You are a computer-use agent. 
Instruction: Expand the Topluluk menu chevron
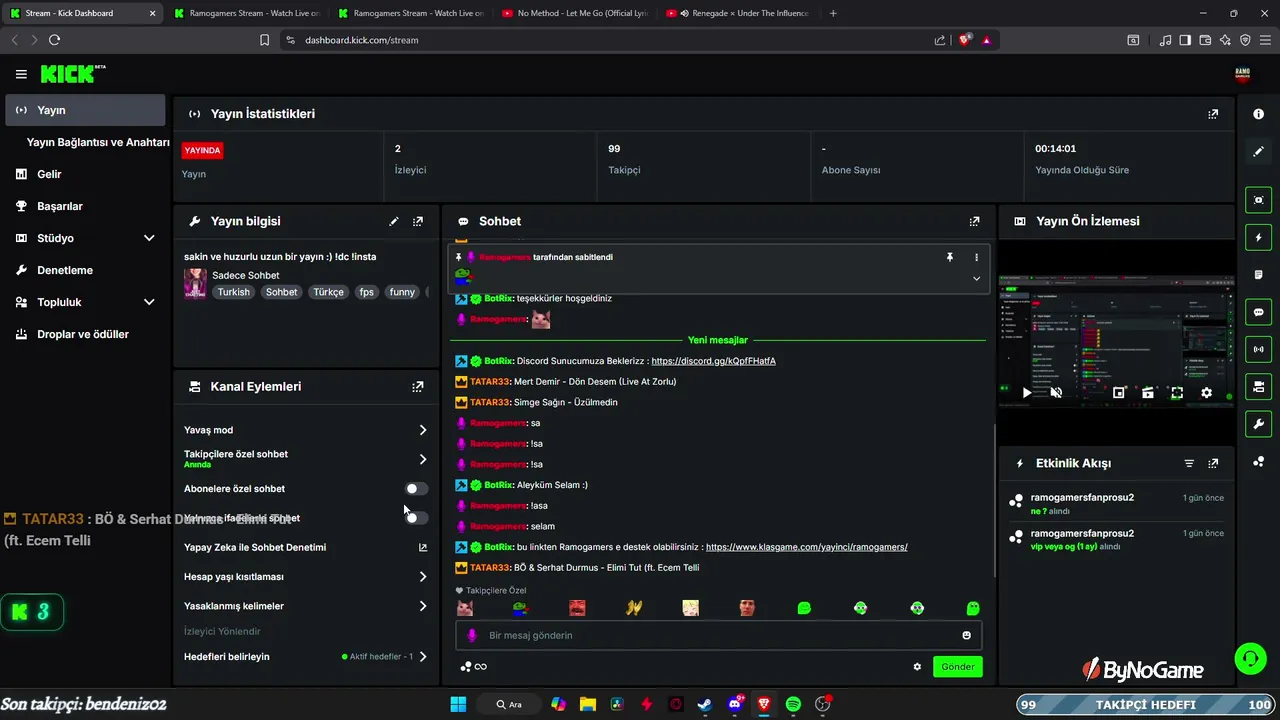click(149, 302)
